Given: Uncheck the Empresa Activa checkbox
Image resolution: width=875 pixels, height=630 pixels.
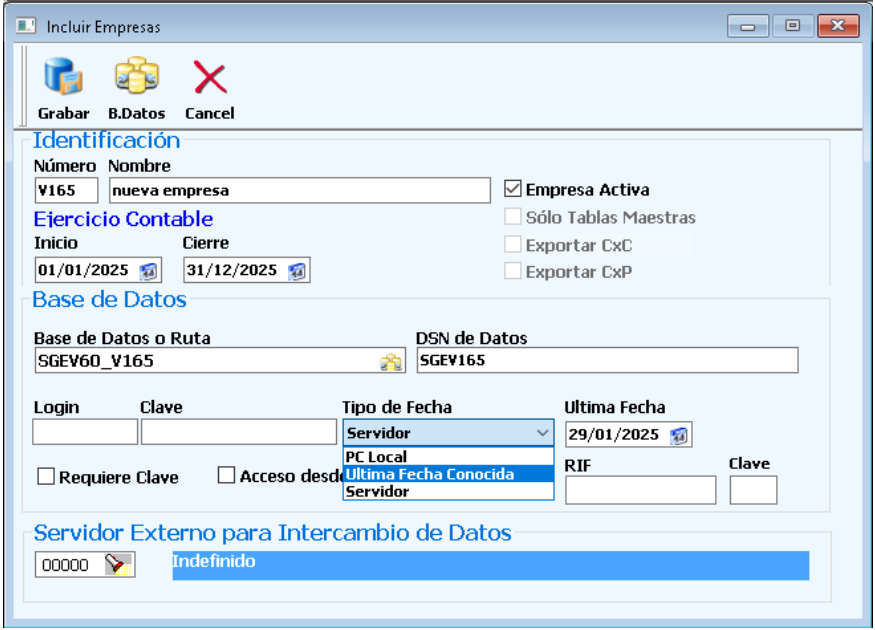Looking at the screenshot, I should click(514, 189).
